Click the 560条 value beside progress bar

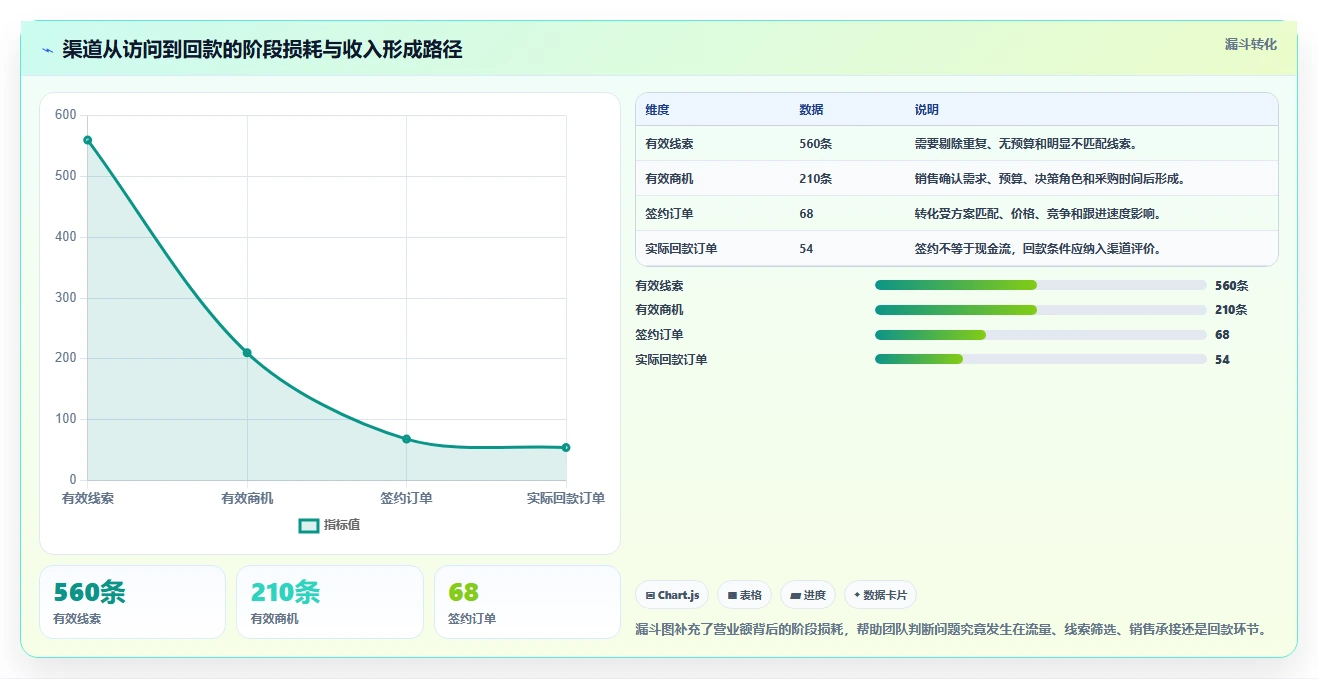(1232, 286)
